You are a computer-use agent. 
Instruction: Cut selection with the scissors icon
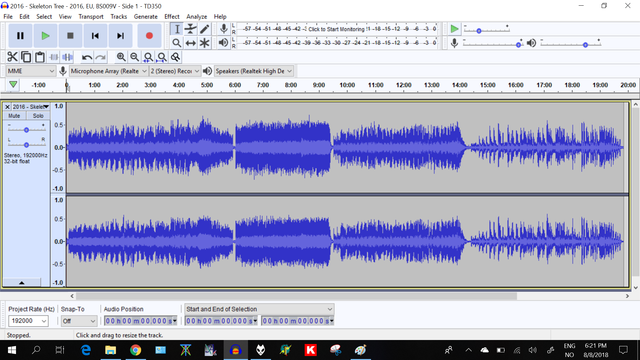[12, 57]
